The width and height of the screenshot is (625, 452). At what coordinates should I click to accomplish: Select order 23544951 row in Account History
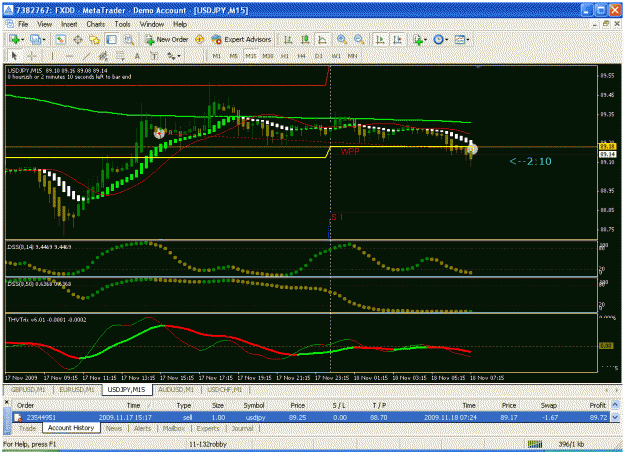coord(311,417)
